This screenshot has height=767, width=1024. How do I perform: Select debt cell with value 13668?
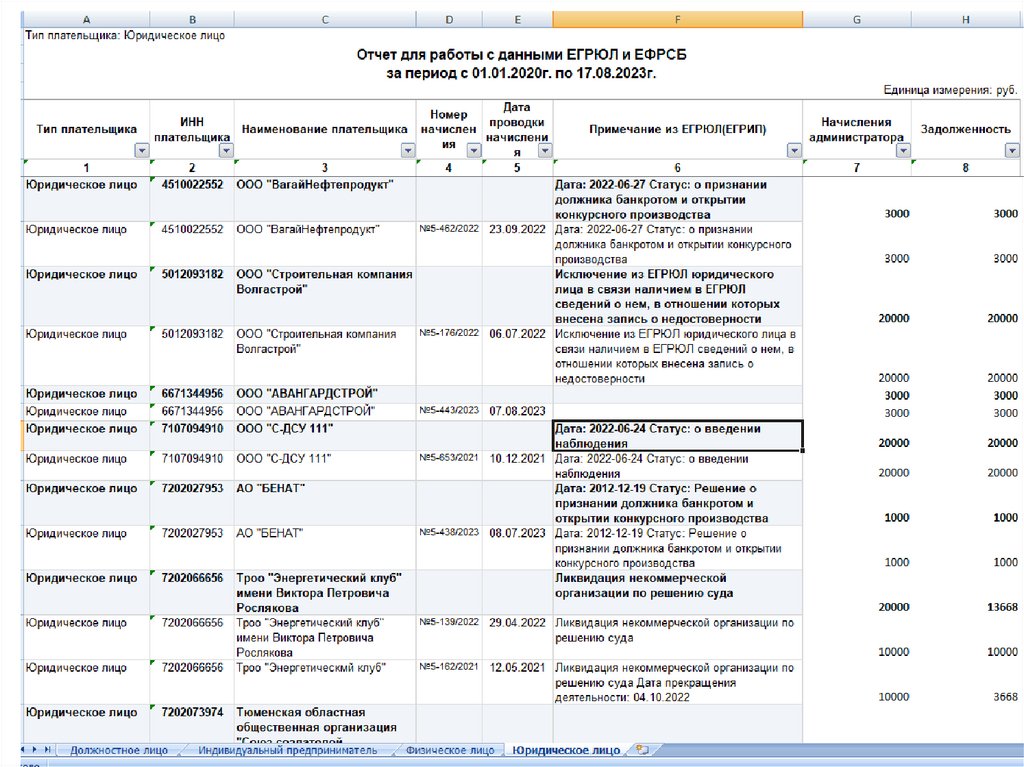(965, 607)
